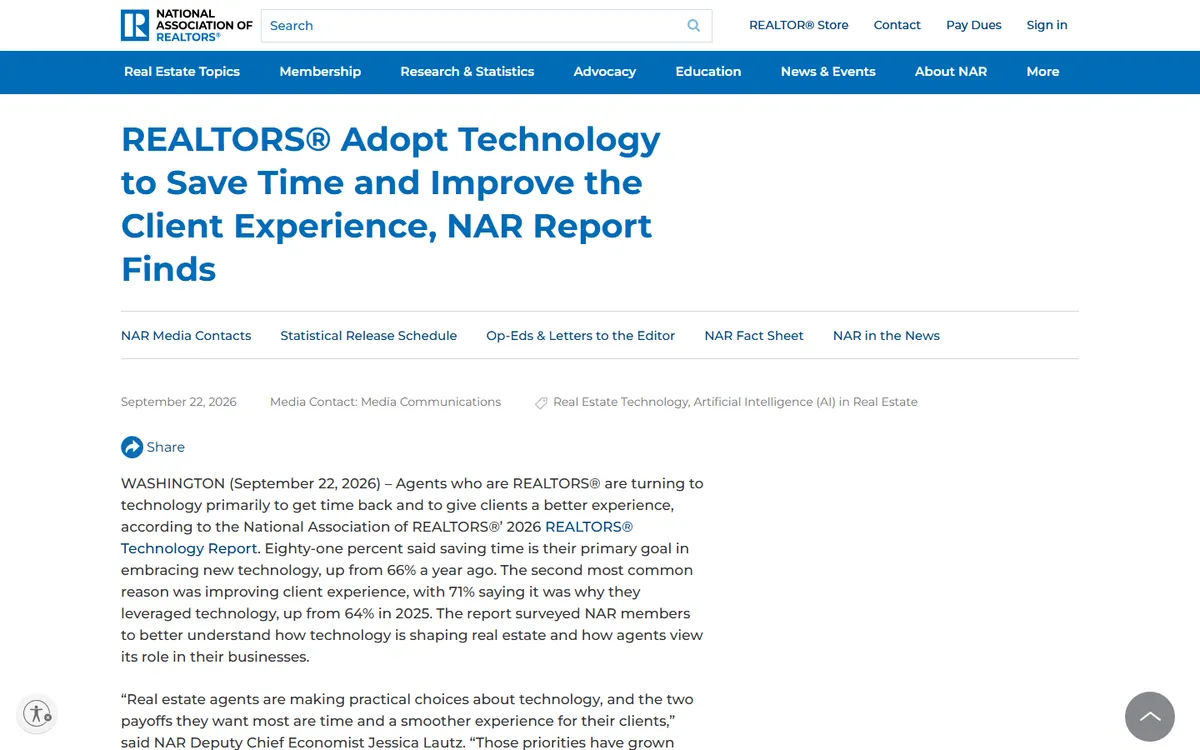Viewport: 1200px width, 750px height.
Task: Click Artificial Intelligence (AI) in Real Estate tag
Action: point(806,402)
